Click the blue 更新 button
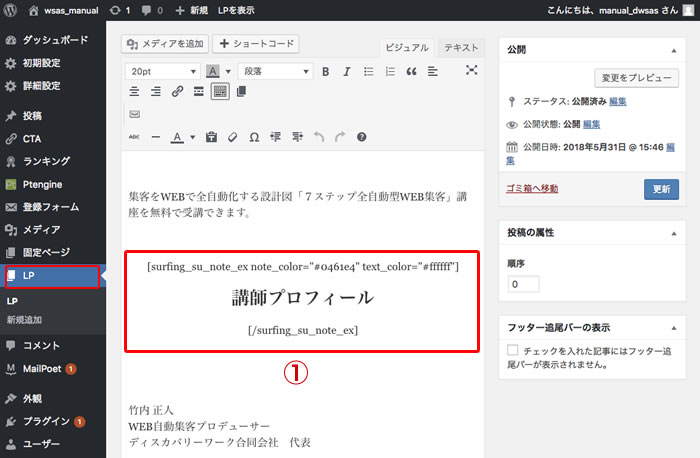 click(x=661, y=188)
